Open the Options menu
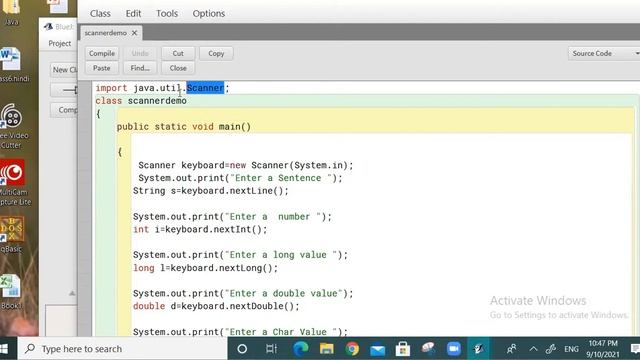Screen dimensions: 640x360 click(209, 13)
